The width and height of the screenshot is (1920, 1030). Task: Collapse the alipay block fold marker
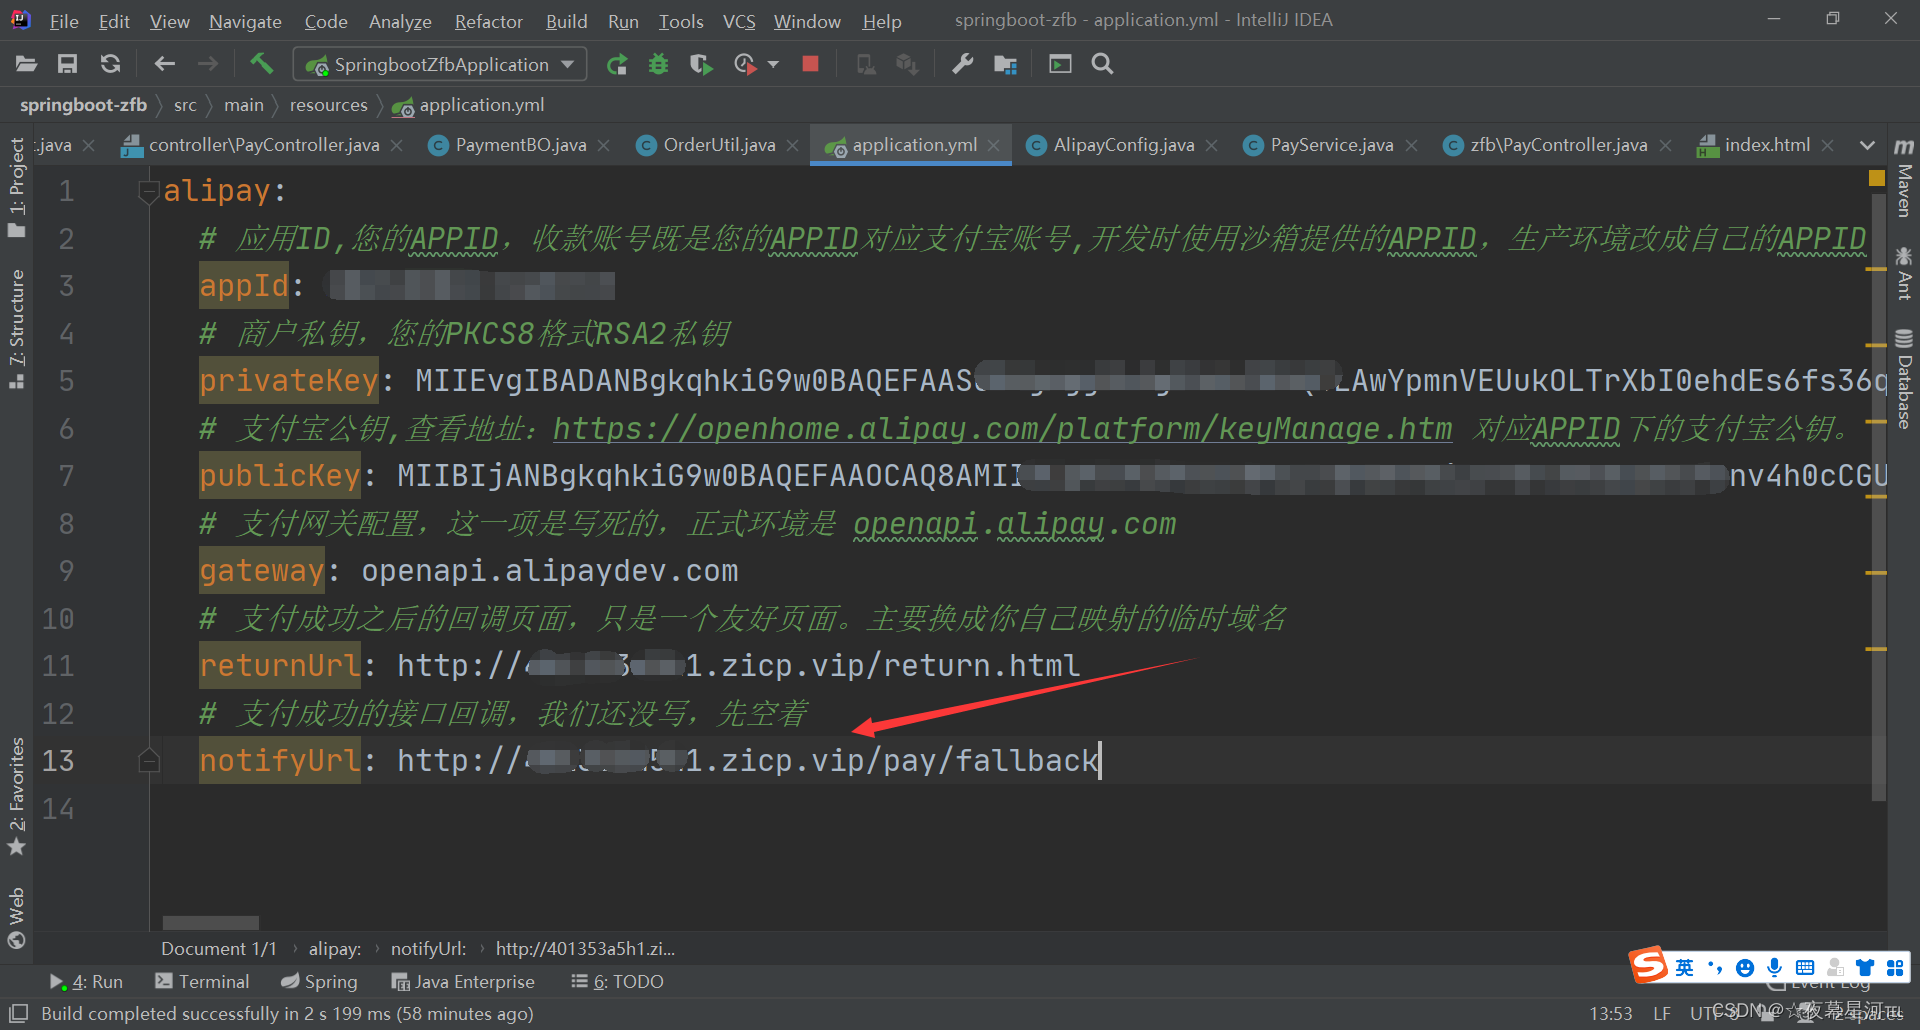(x=149, y=191)
